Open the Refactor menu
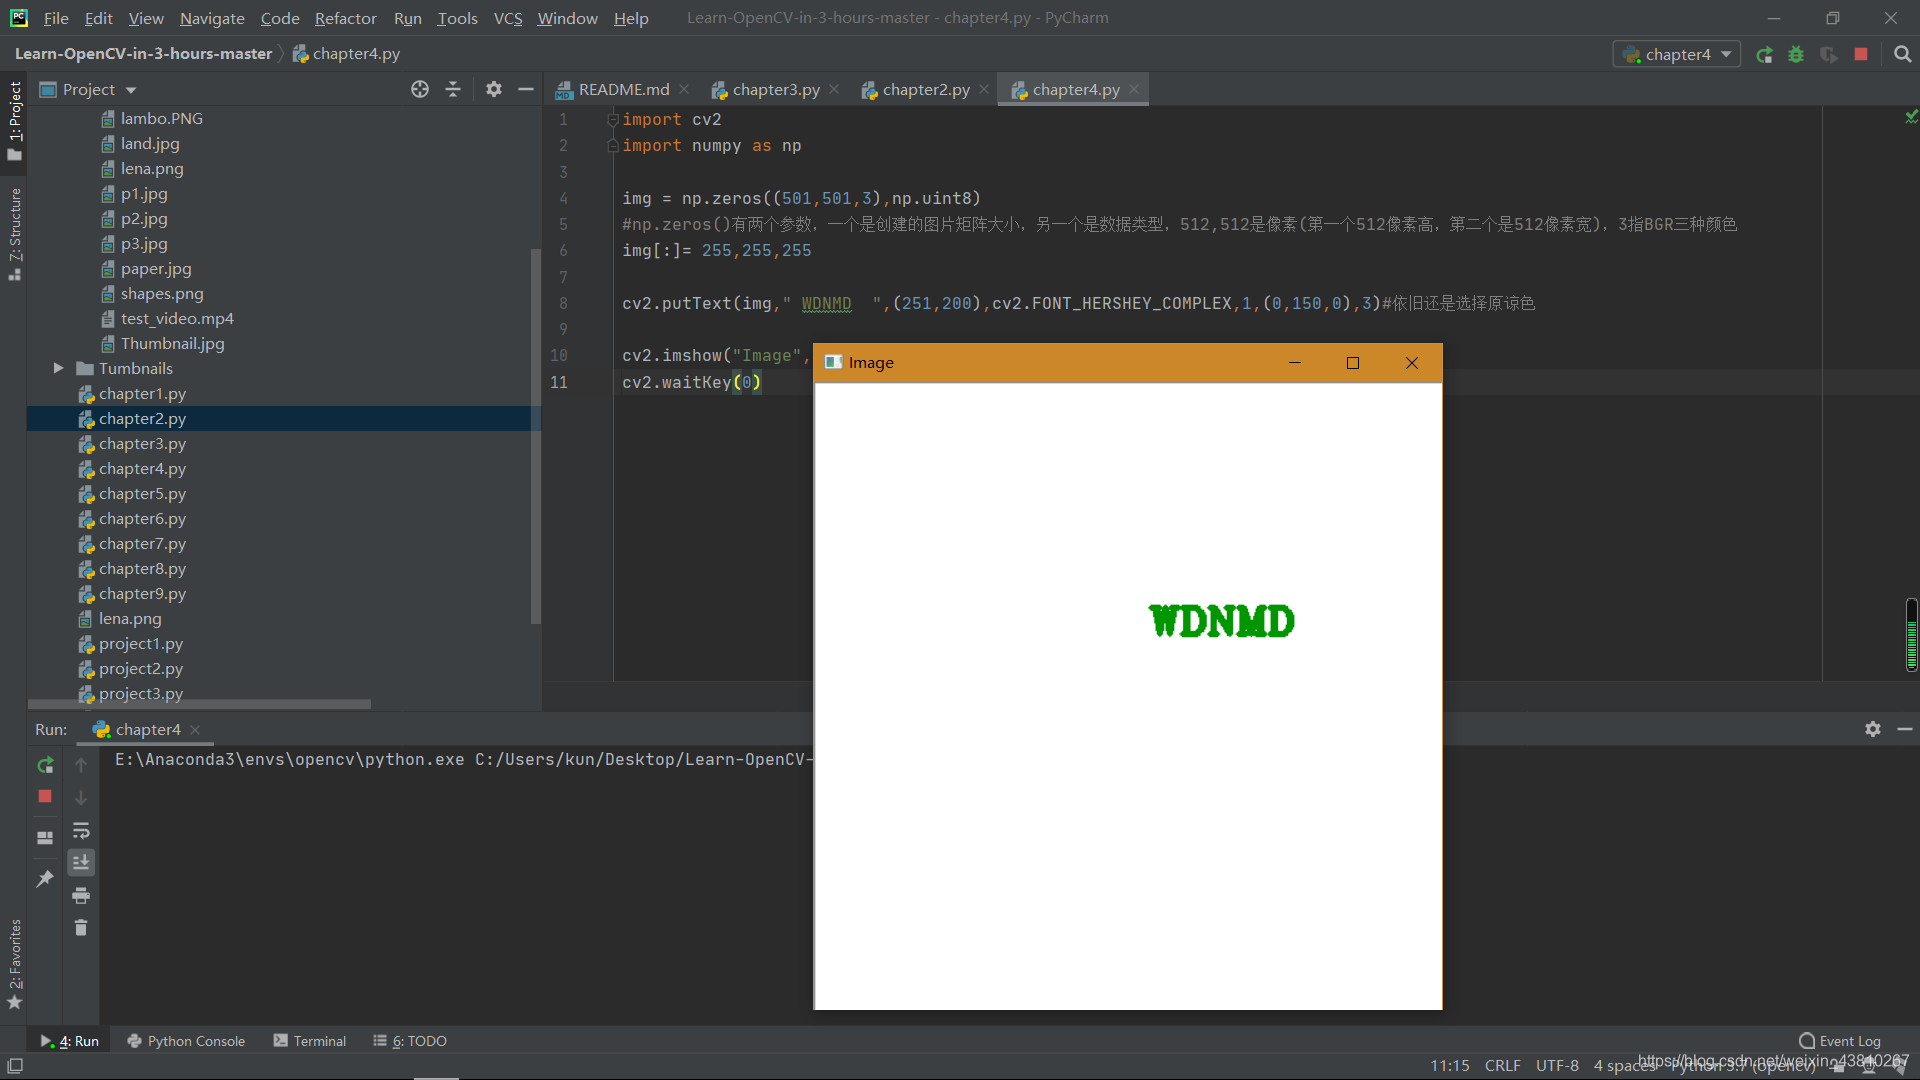 pyautogui.click(x=345, y=18)
